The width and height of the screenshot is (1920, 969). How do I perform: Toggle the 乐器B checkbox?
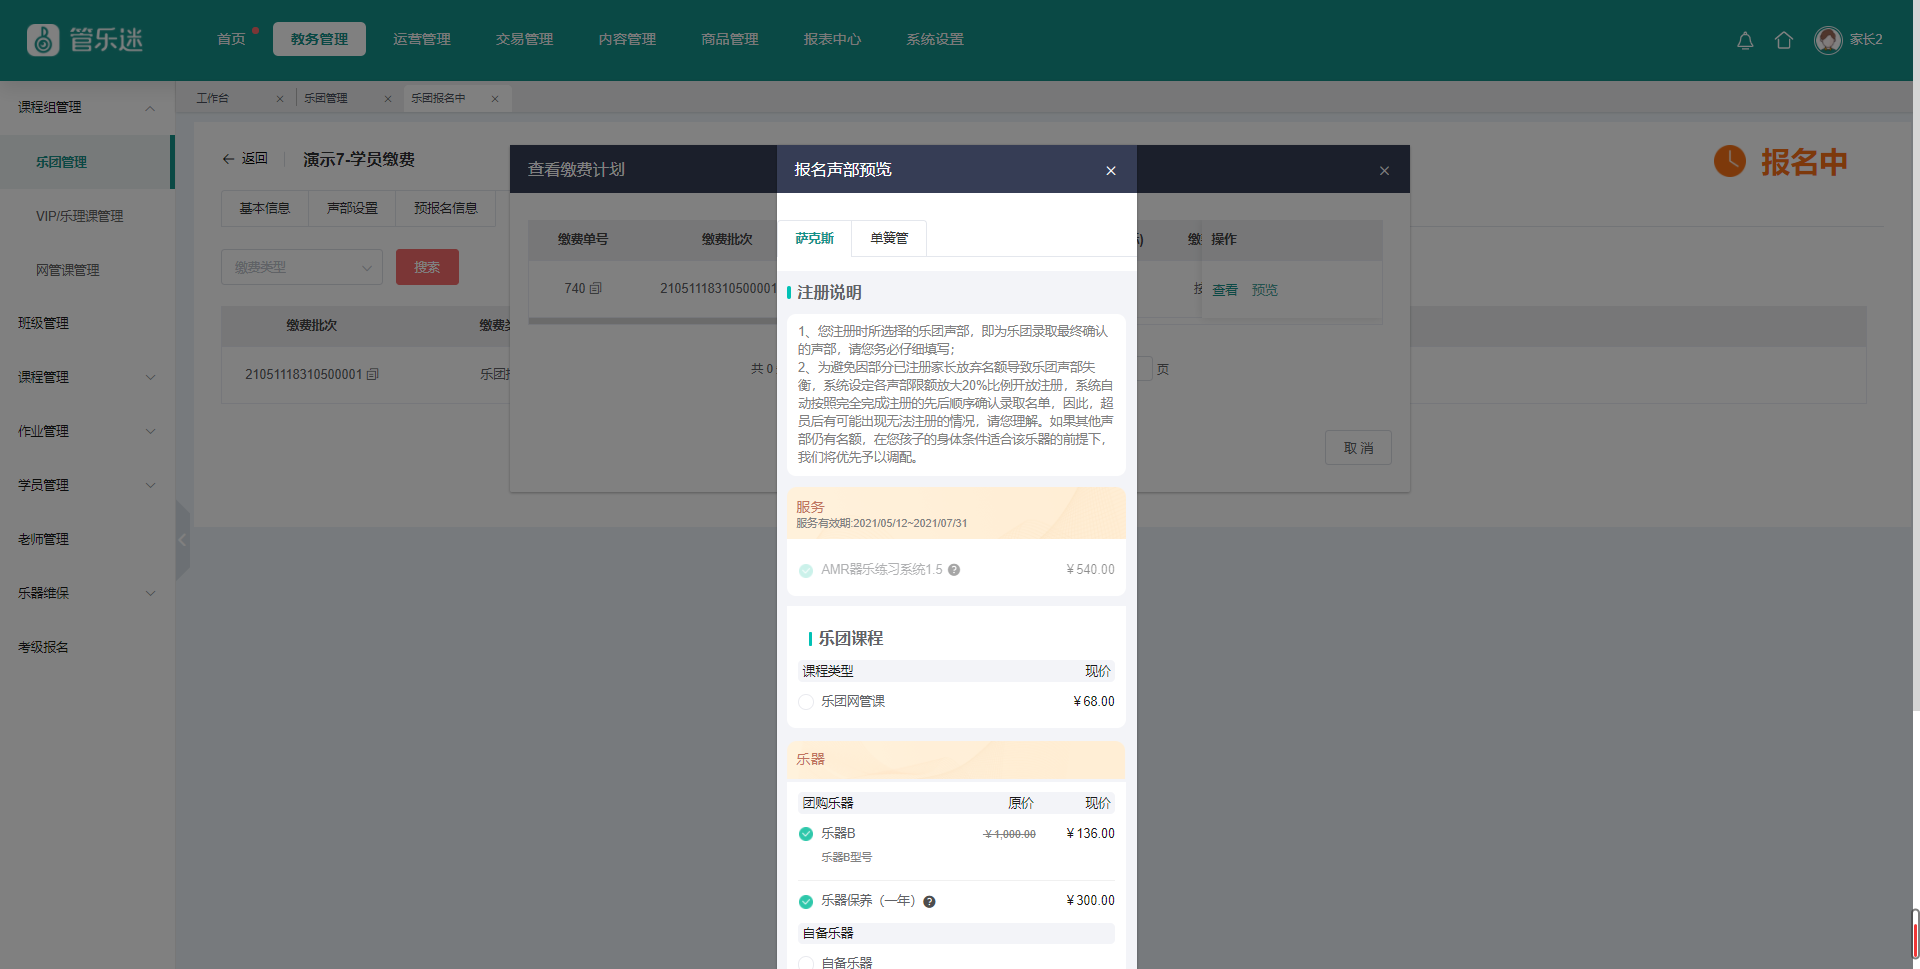[806, 834]
